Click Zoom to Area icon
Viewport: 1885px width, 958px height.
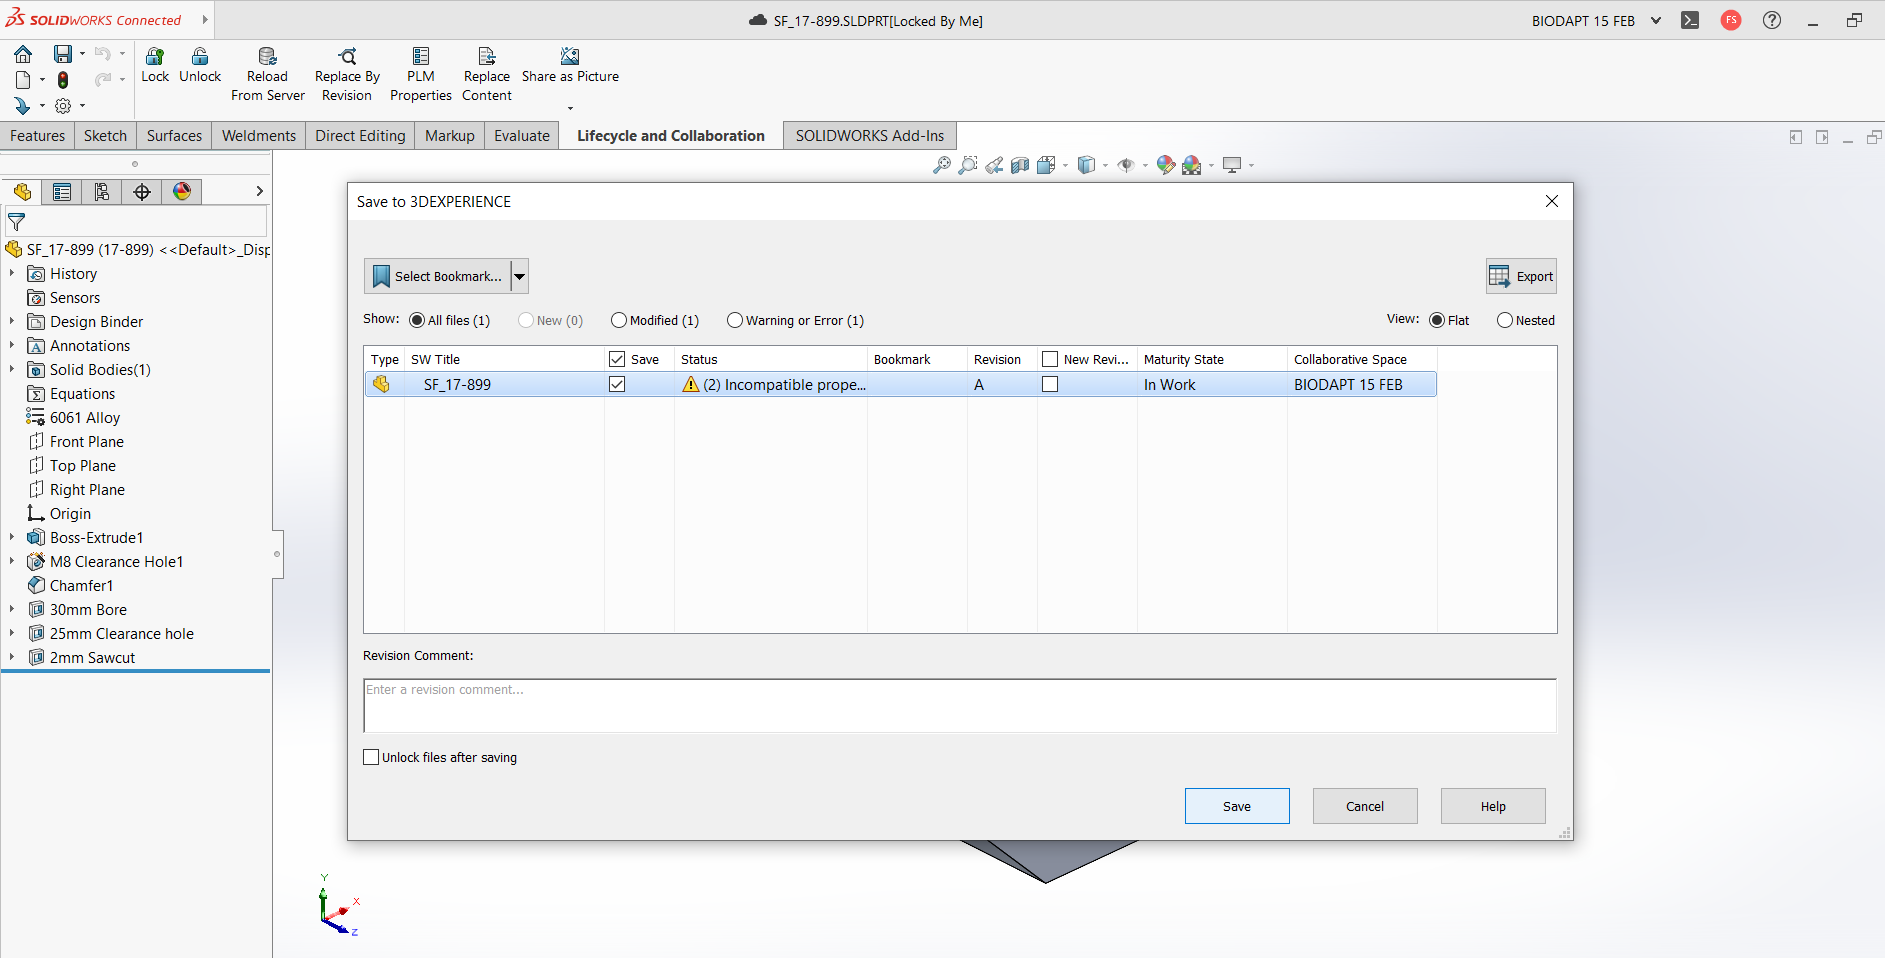coord(968,165)
